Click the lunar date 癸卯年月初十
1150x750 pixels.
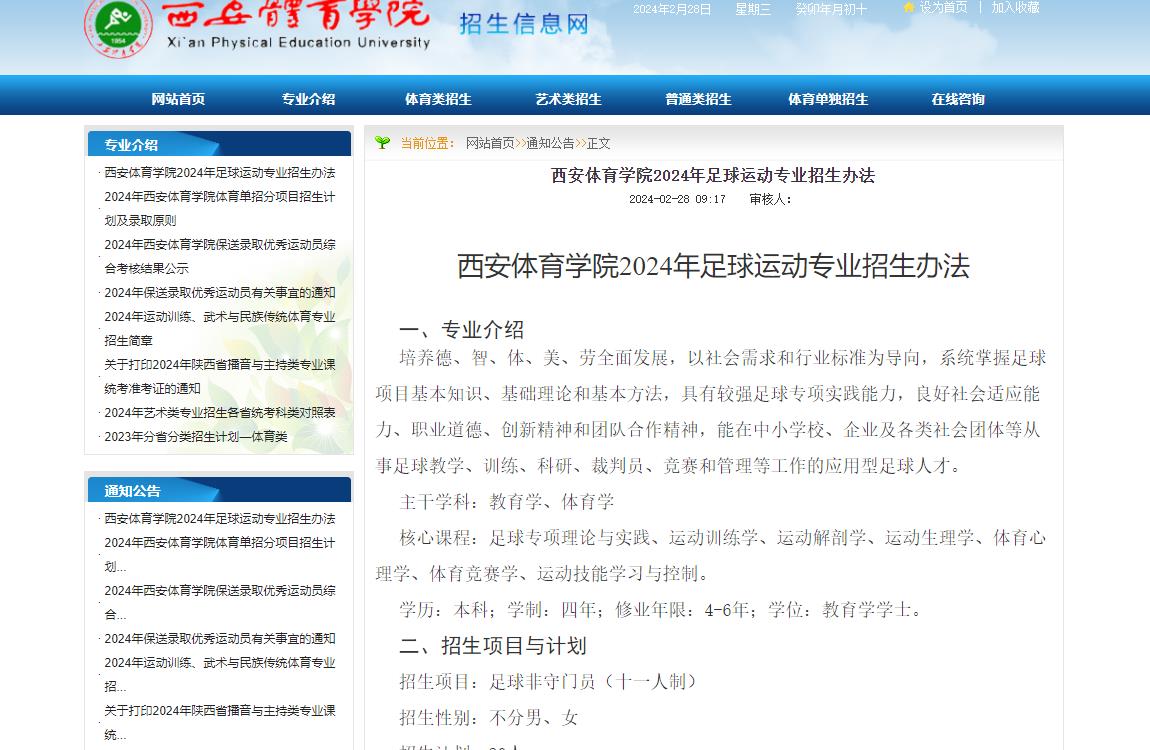tap(831, 10)
